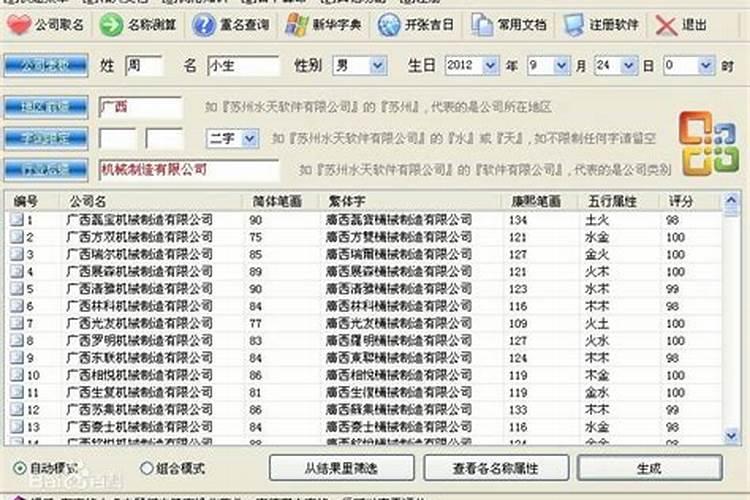
Task: Select the 广西展森机械制造有限公司 company name cell
Action: coord(139,271)
